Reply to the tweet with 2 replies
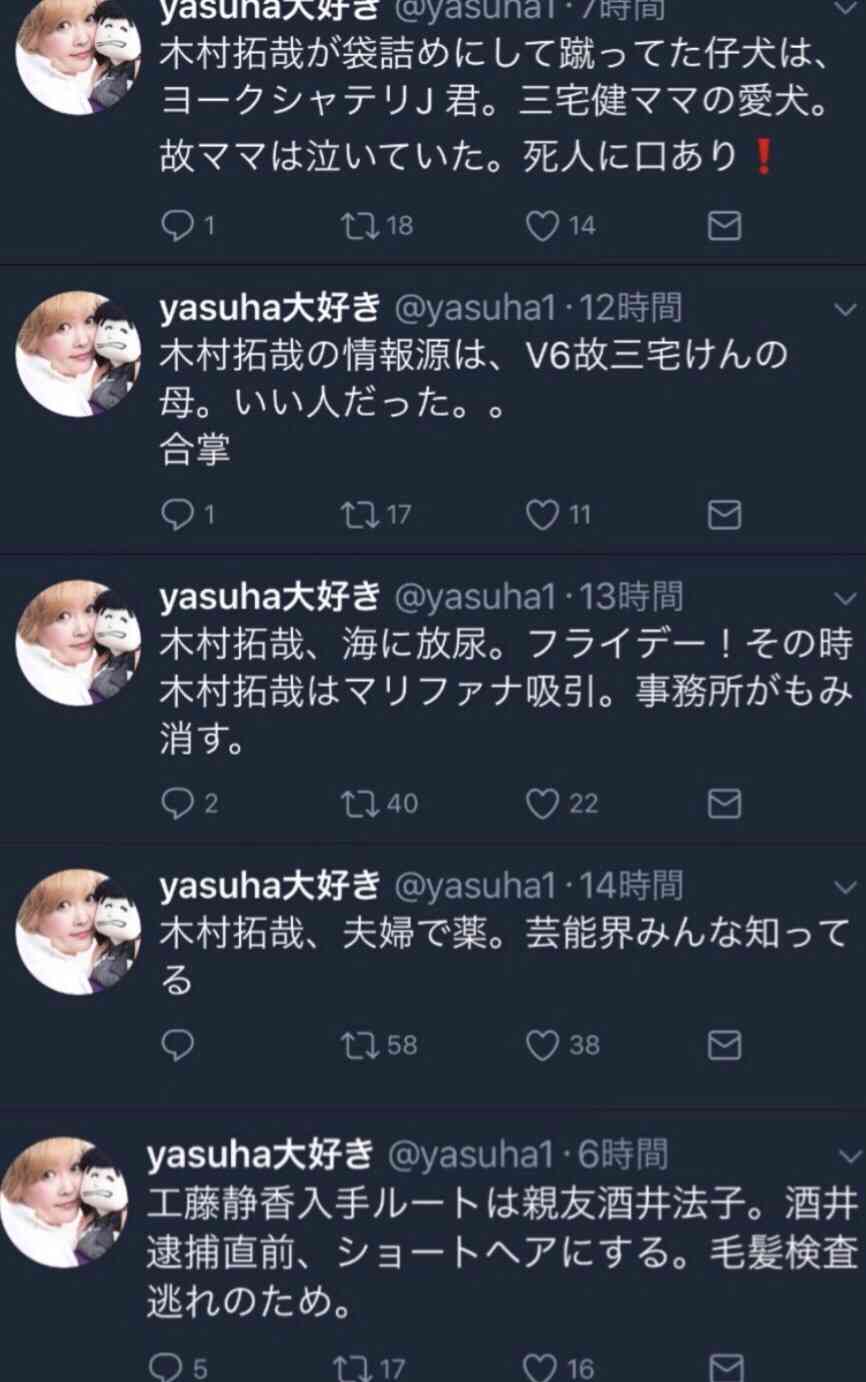 177,803
